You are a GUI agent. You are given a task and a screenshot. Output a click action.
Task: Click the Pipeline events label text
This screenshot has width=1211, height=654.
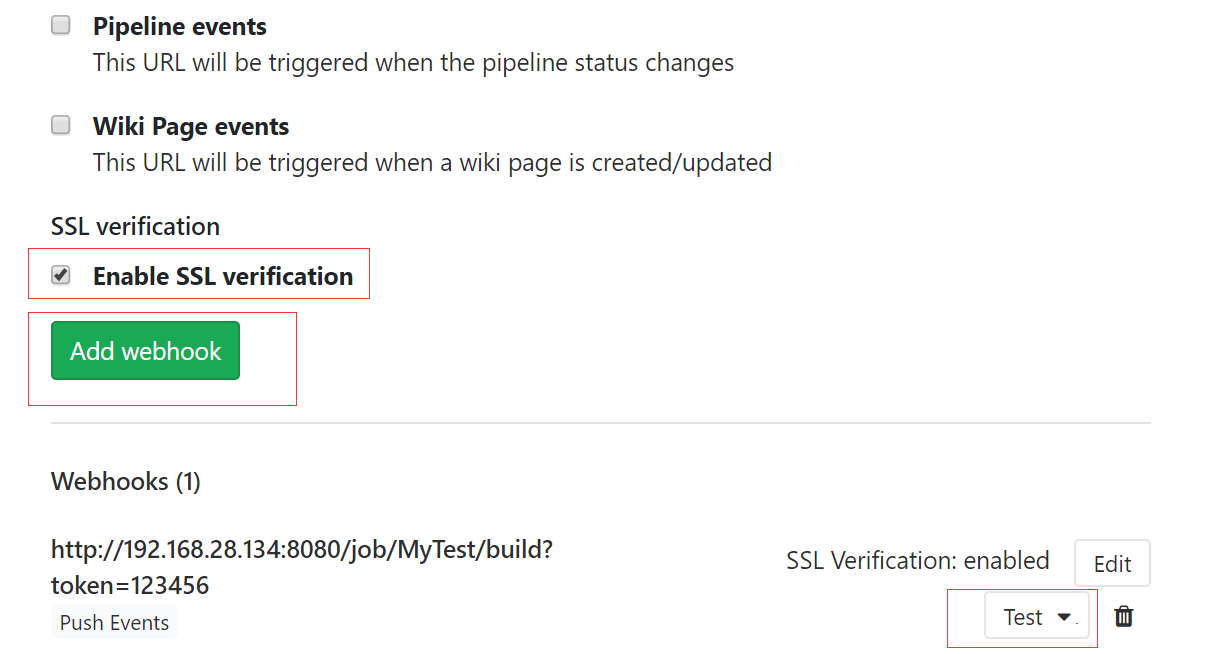pyautogui.click(x=180, y=26)
